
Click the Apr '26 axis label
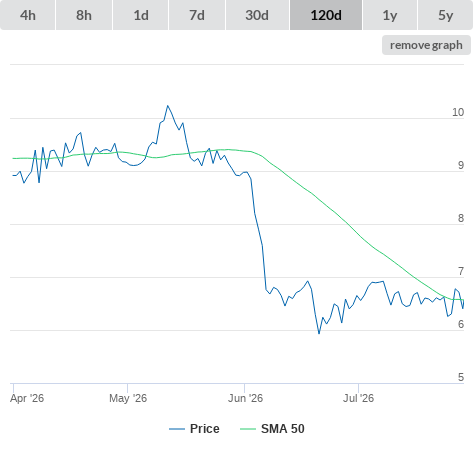pyautogui.click(x=27, y=398)
